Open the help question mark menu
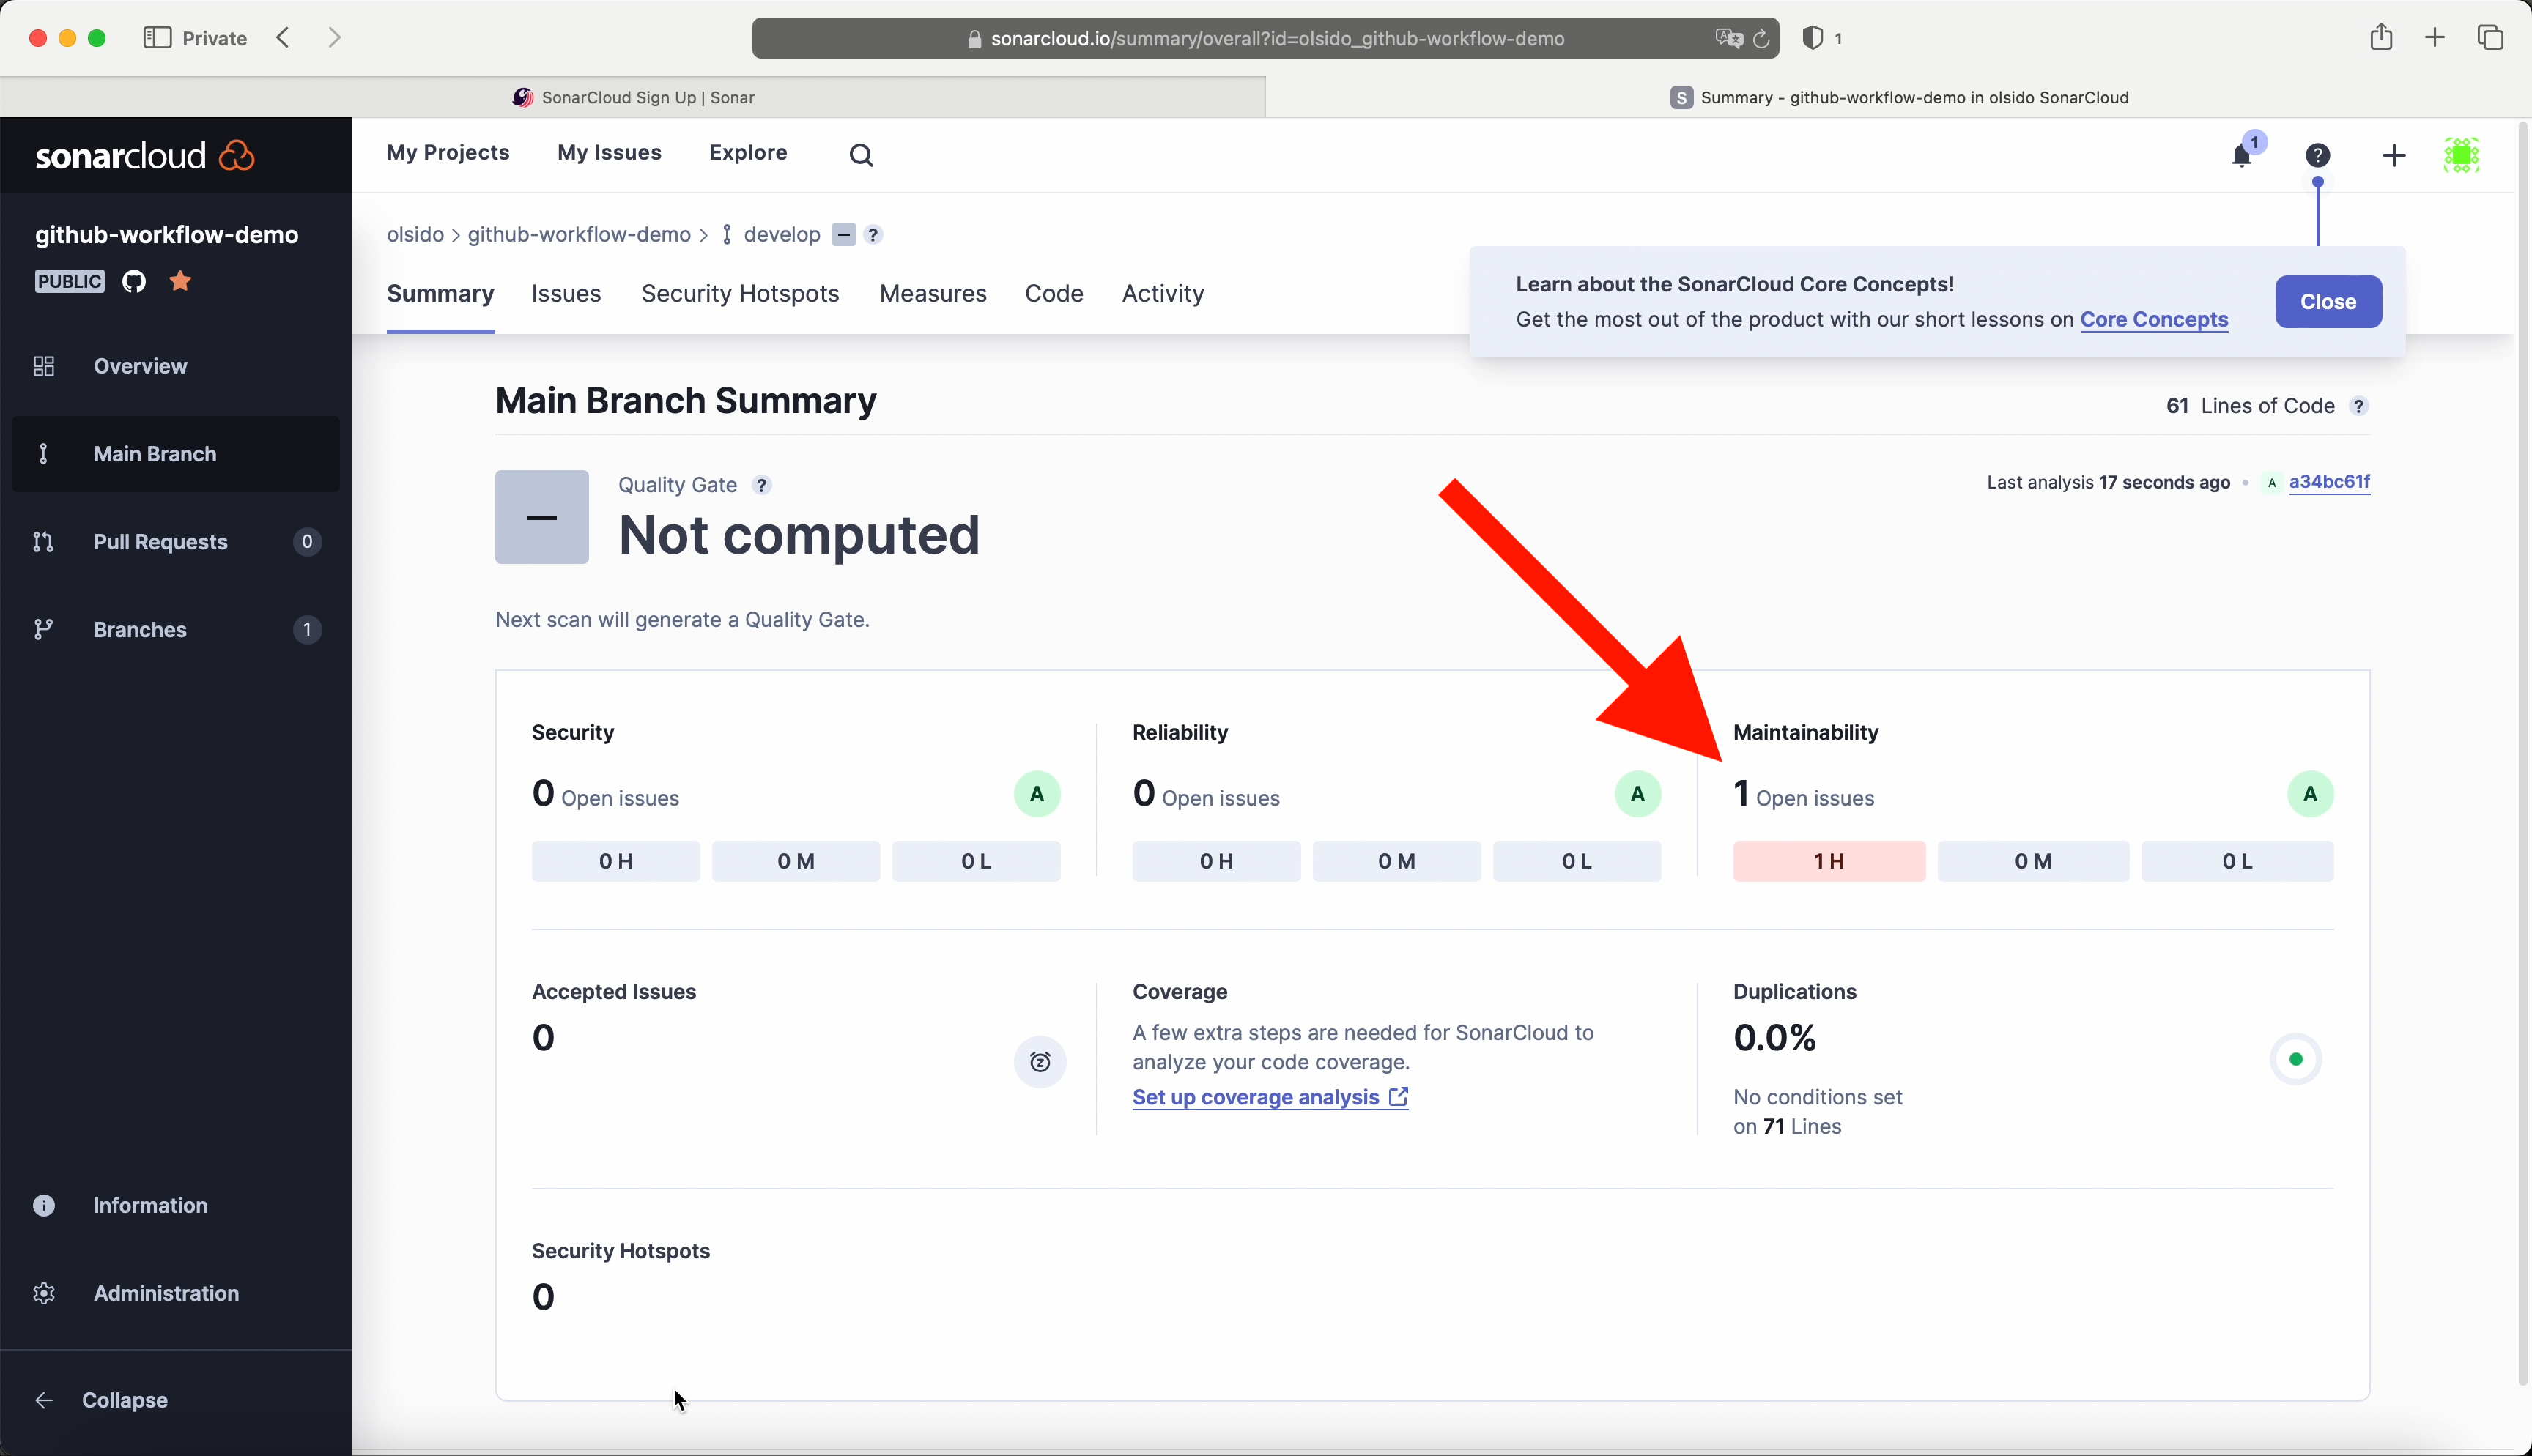The width and height of the screenshot is (2532, 1456). point(2317,155)
